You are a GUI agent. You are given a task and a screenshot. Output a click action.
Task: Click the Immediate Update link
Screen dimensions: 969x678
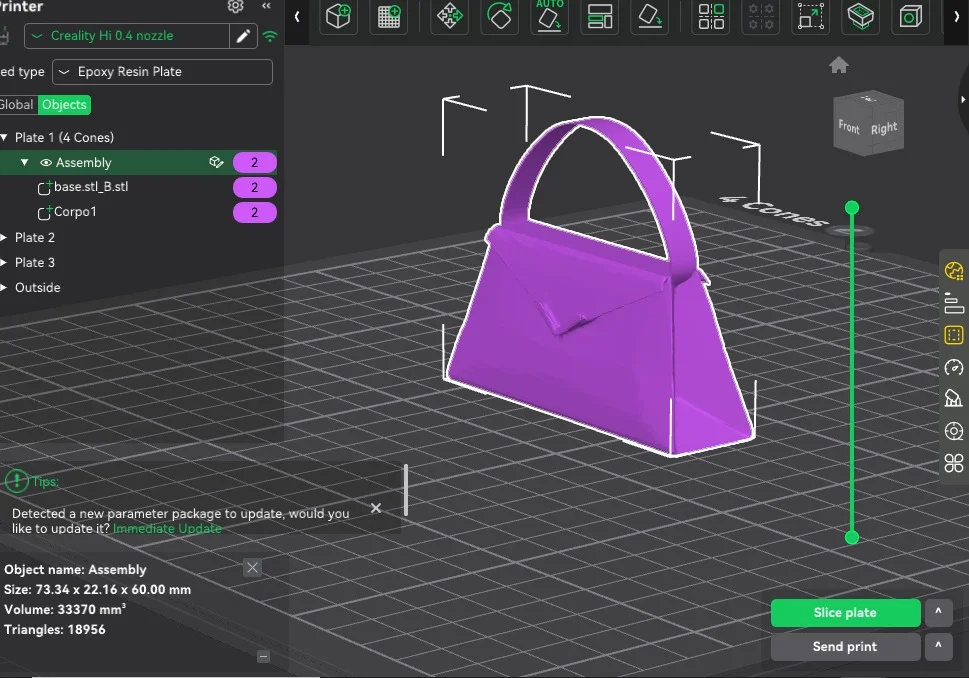click(167, 528)
